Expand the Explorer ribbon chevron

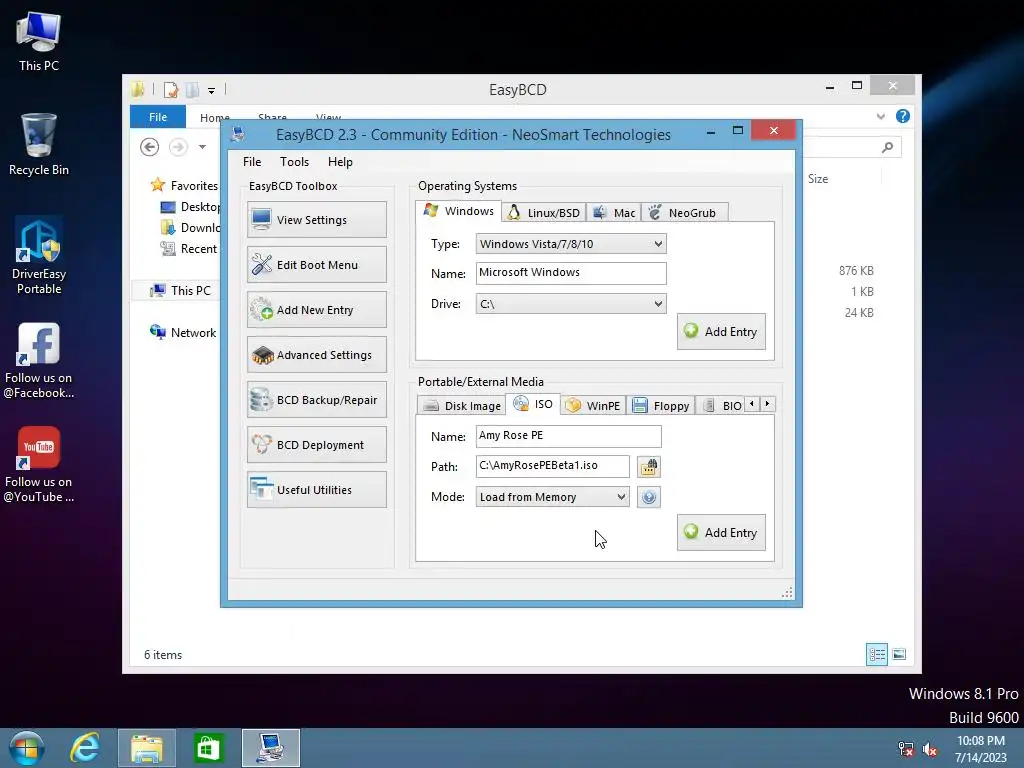(x=880, y=116)
